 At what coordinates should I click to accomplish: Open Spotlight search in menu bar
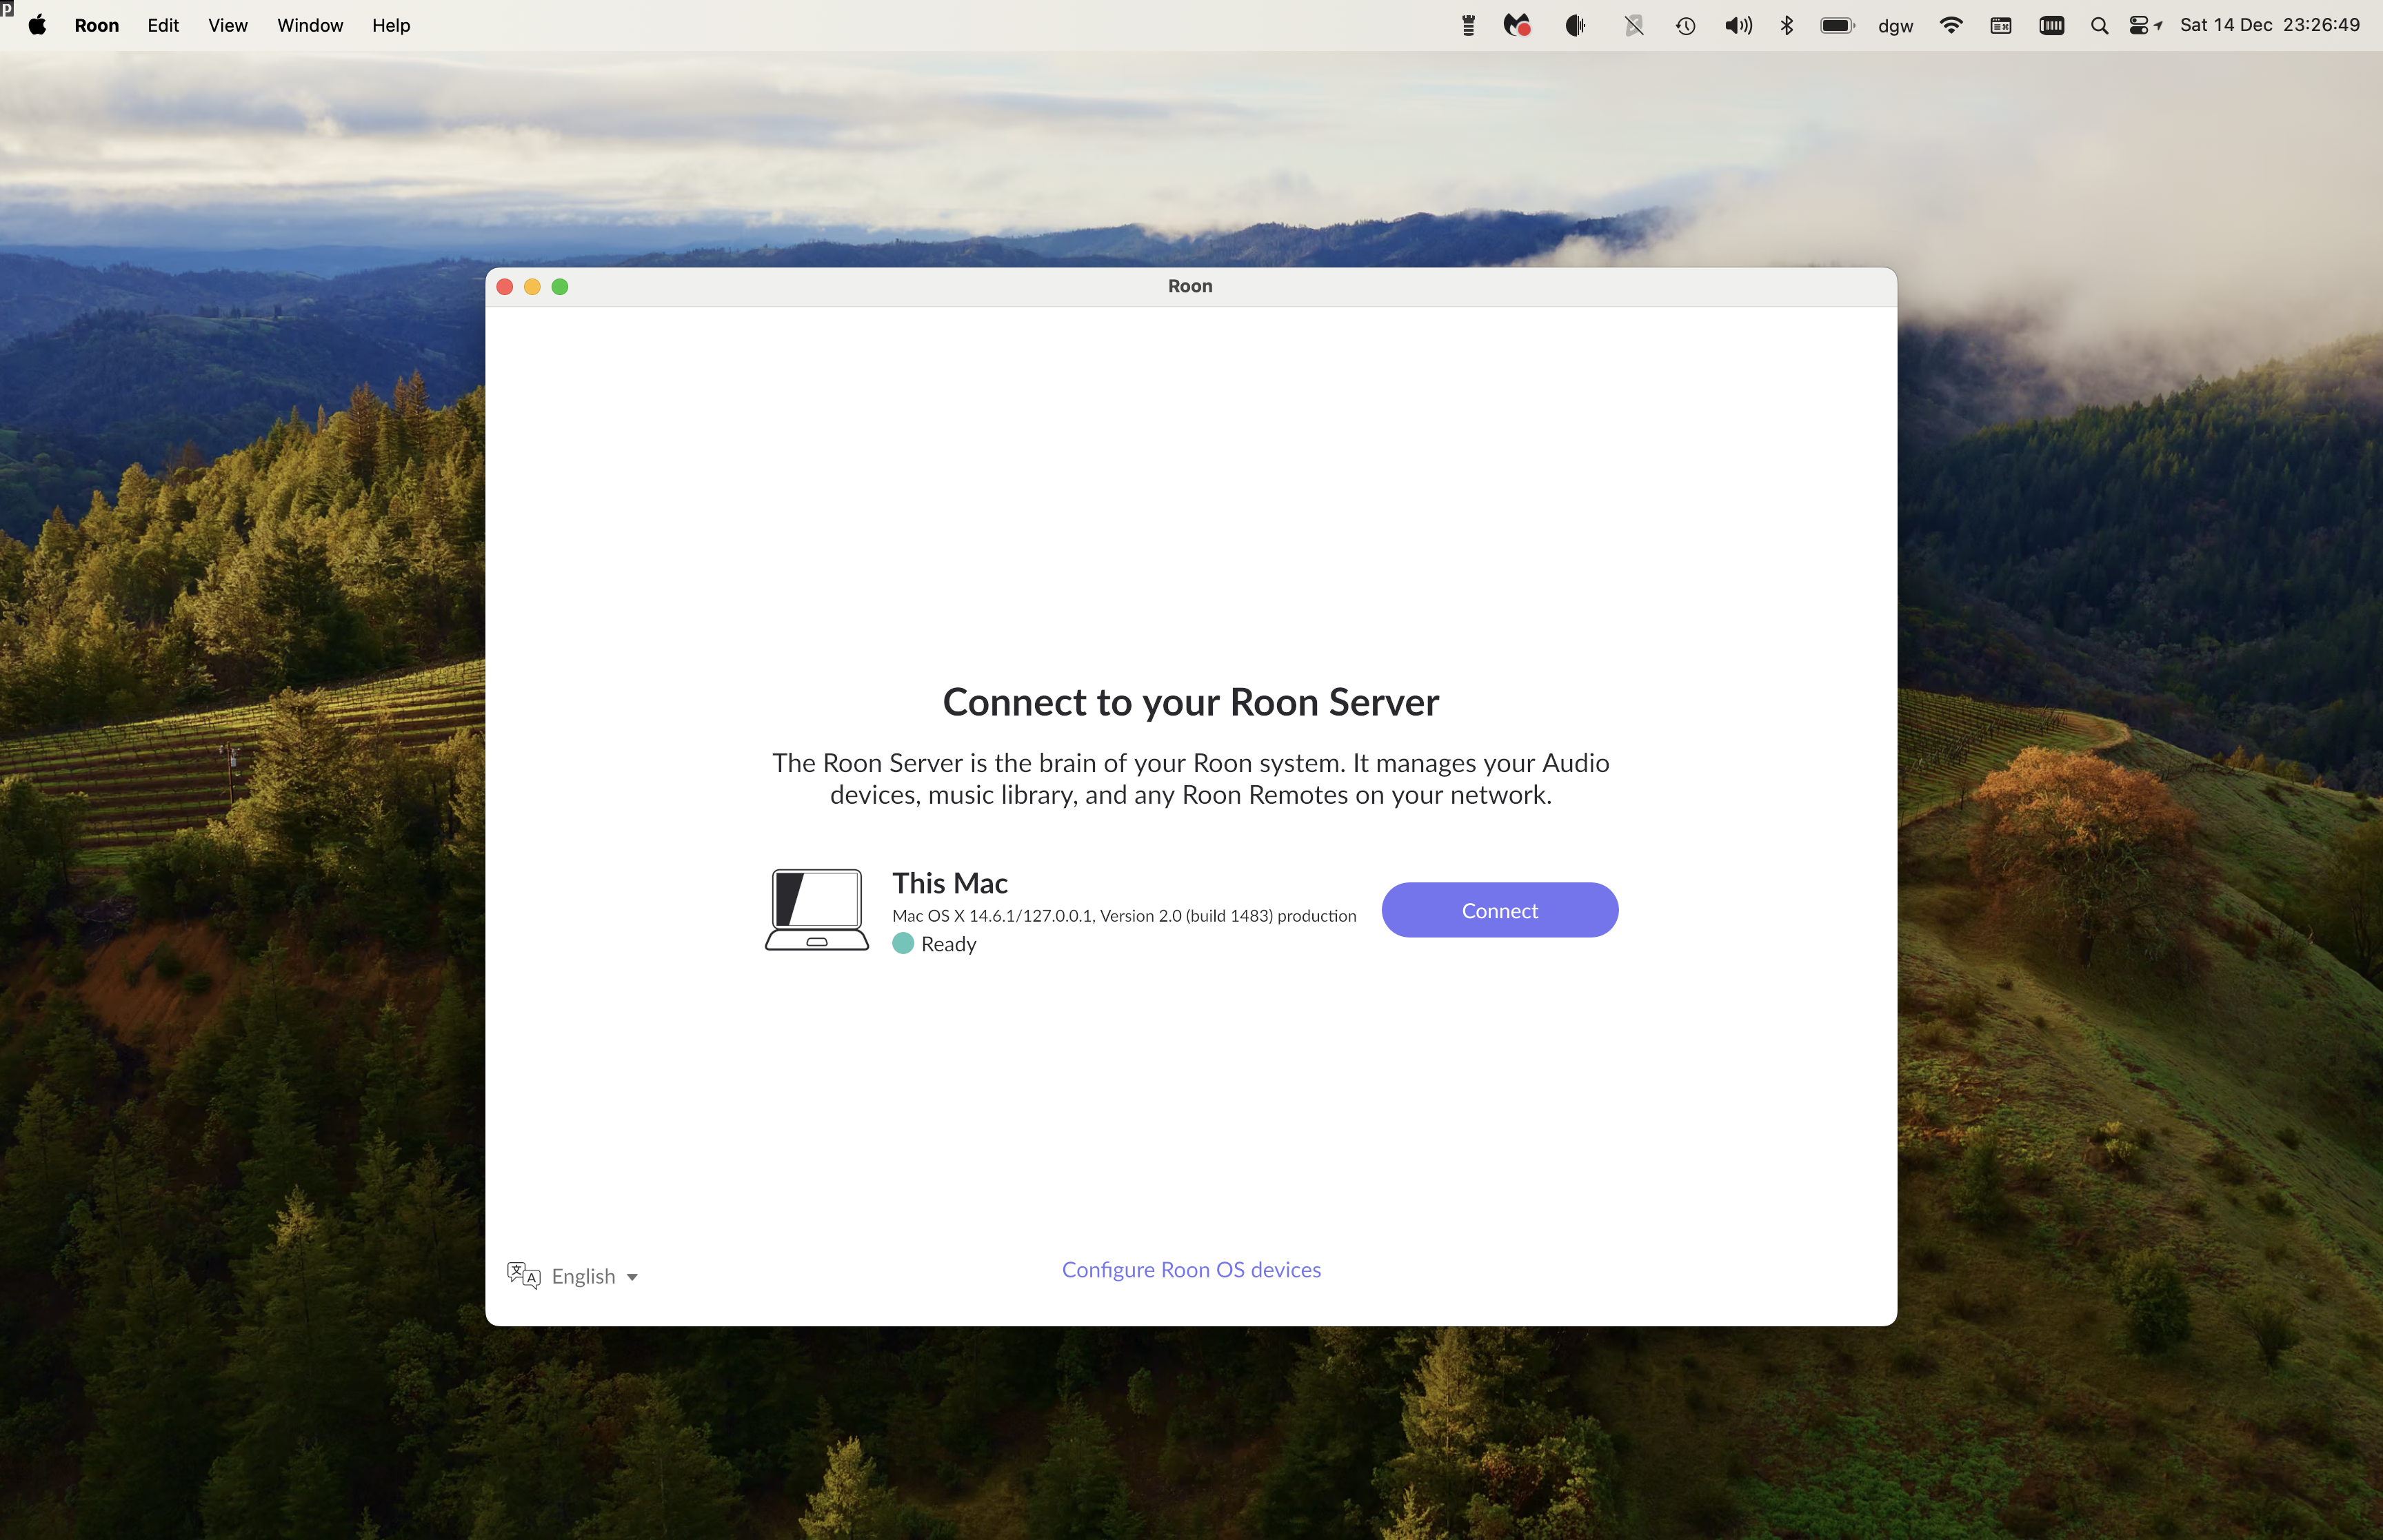(2099, 26)
